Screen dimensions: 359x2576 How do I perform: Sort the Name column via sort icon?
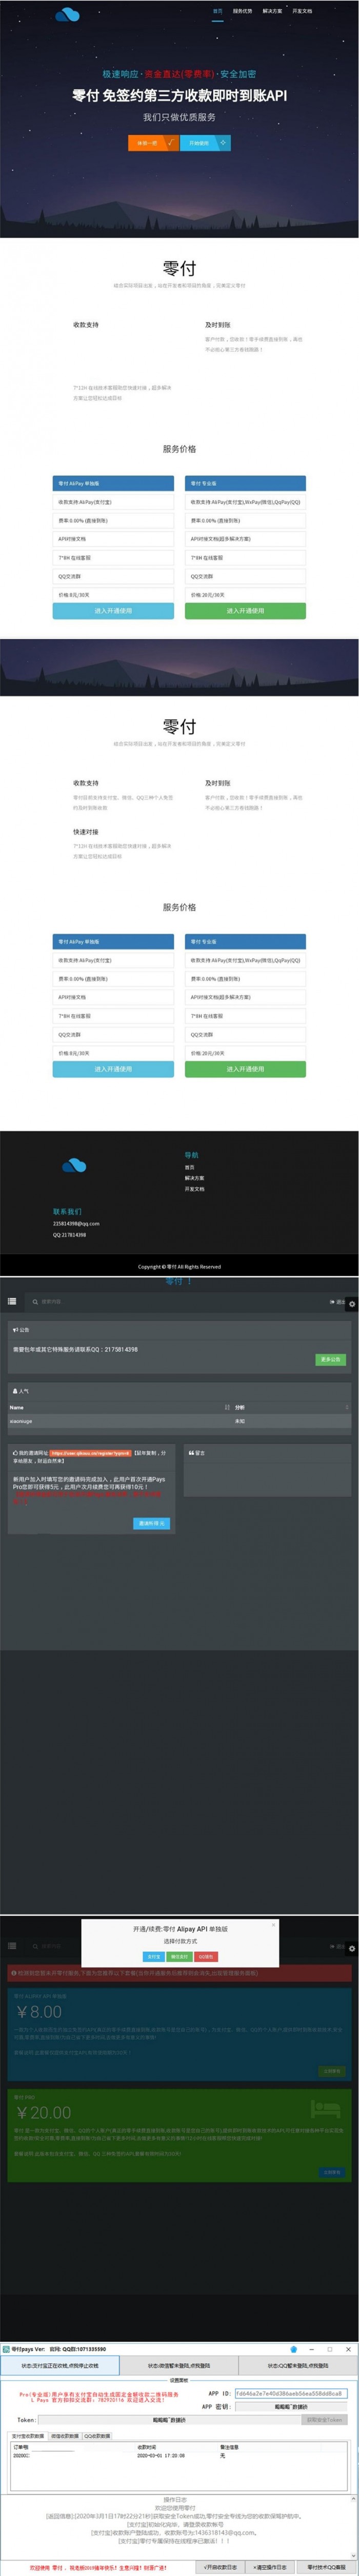[x=227, y=1407]
